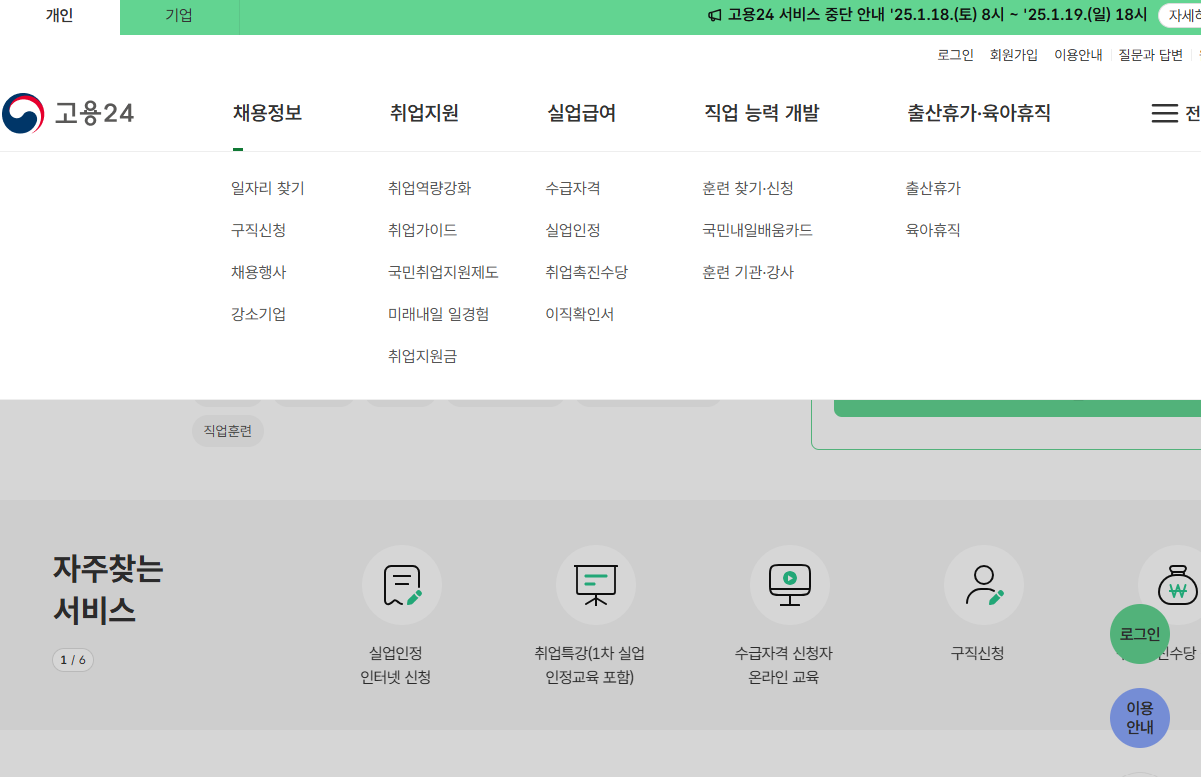Open the hamburger 전체 menu
This screenshot has height=777, width=1201.
(1163, 113)
